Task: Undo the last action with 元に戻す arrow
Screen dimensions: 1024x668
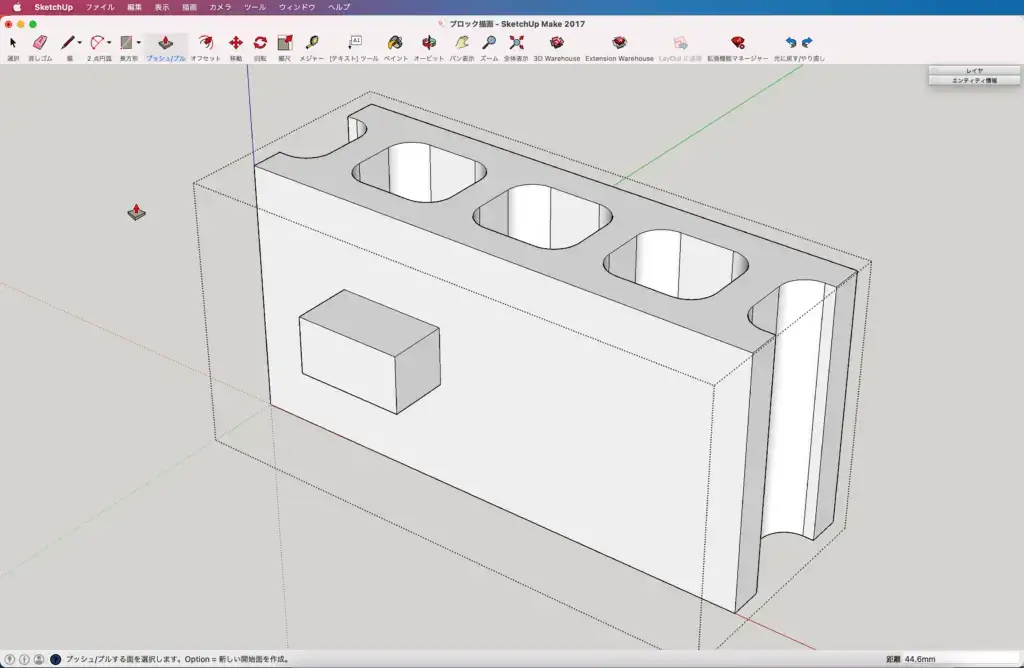Action: click(x=791, y=42)
